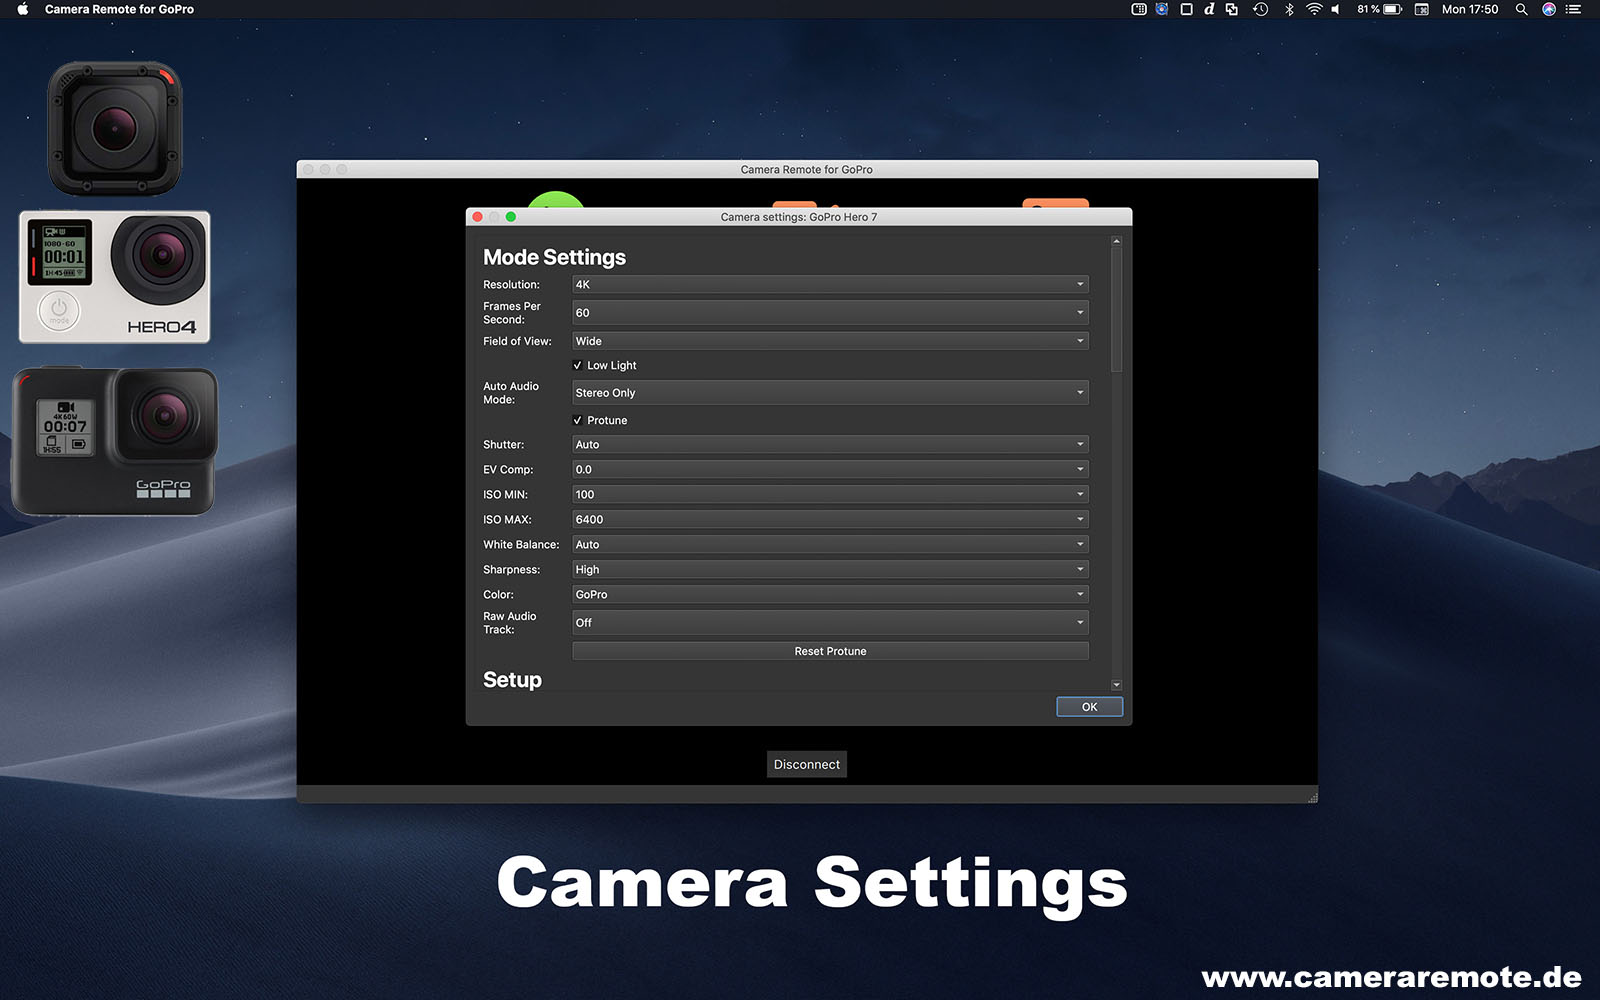Click the empty square menu bar icon
The image size is (1600, 1000).
[x=1186, y=9]
